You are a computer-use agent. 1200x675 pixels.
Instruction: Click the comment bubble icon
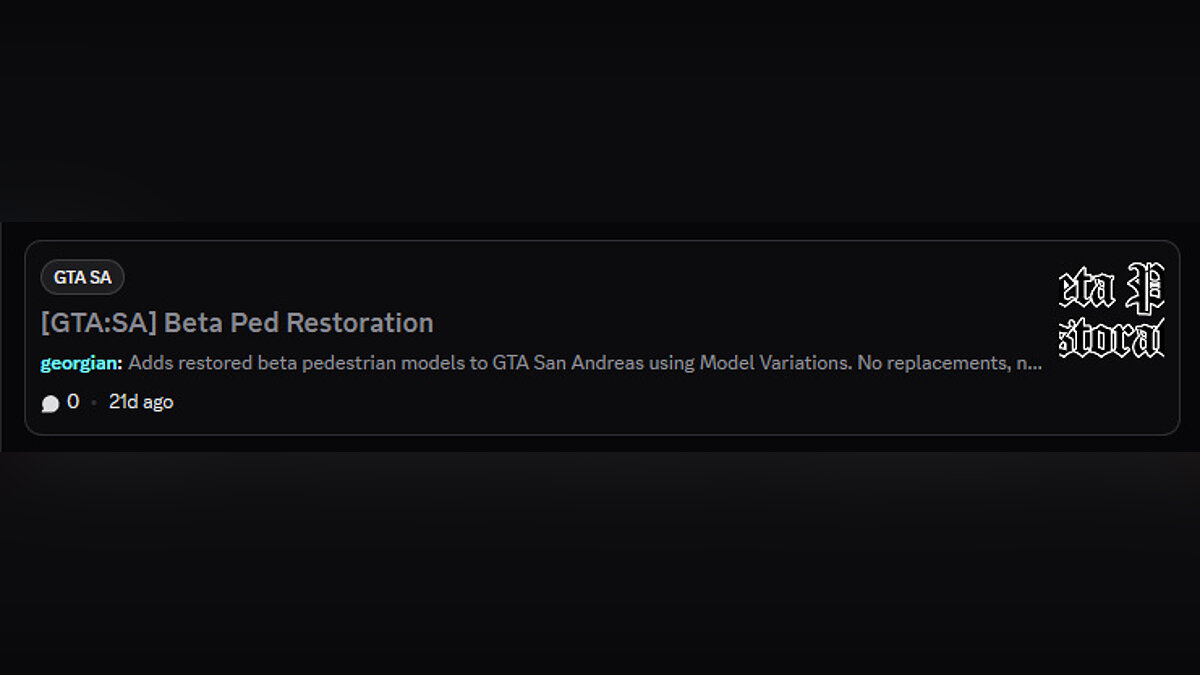point(50,403)
